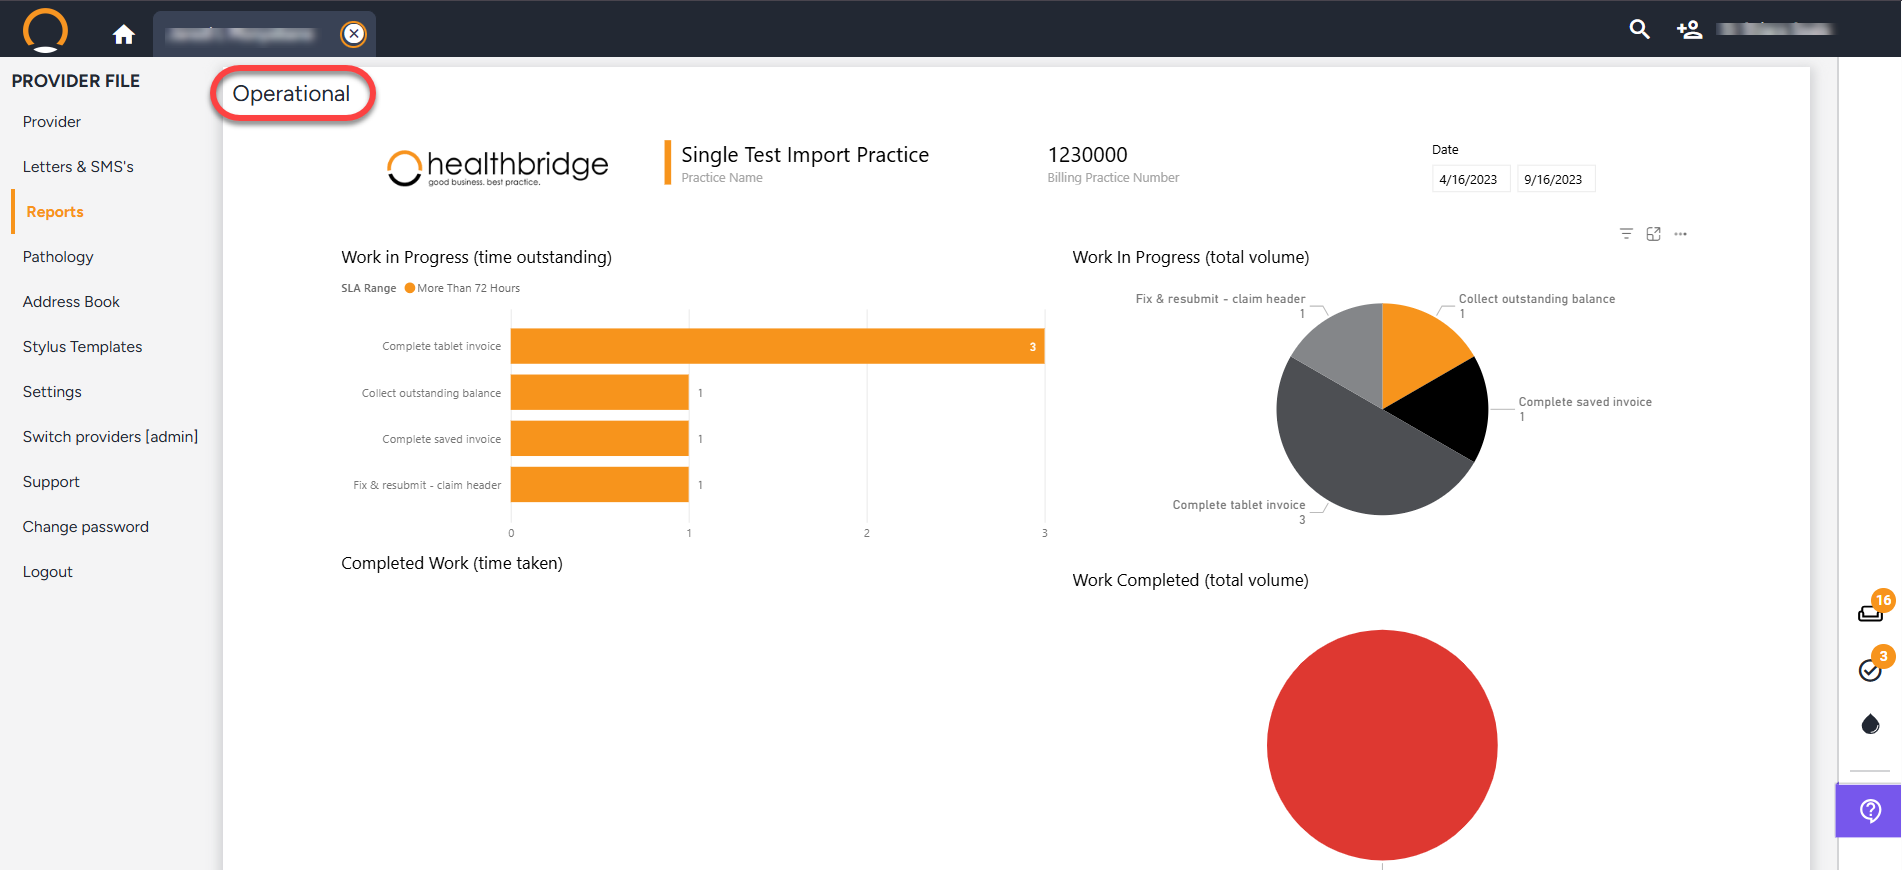Edit the end date 9/16/2023 field
Image resolution: width=1902 pixels, height=870 pixels.
pos(1553,180)
